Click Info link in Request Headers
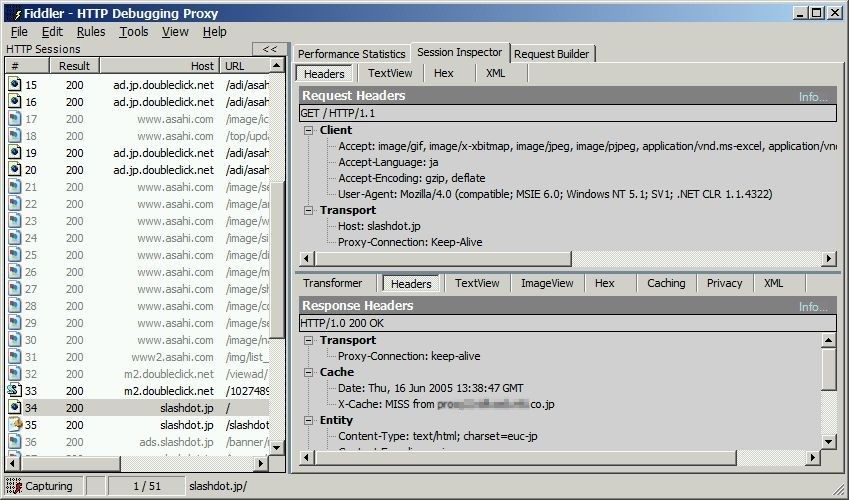This screenshot has height=500, width=849. (813, 96)
